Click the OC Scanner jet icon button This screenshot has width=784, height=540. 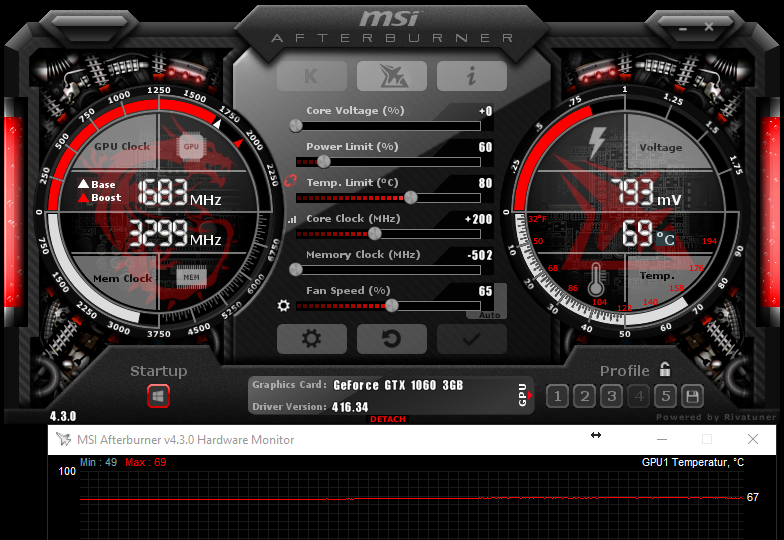(x=392, y=76)
